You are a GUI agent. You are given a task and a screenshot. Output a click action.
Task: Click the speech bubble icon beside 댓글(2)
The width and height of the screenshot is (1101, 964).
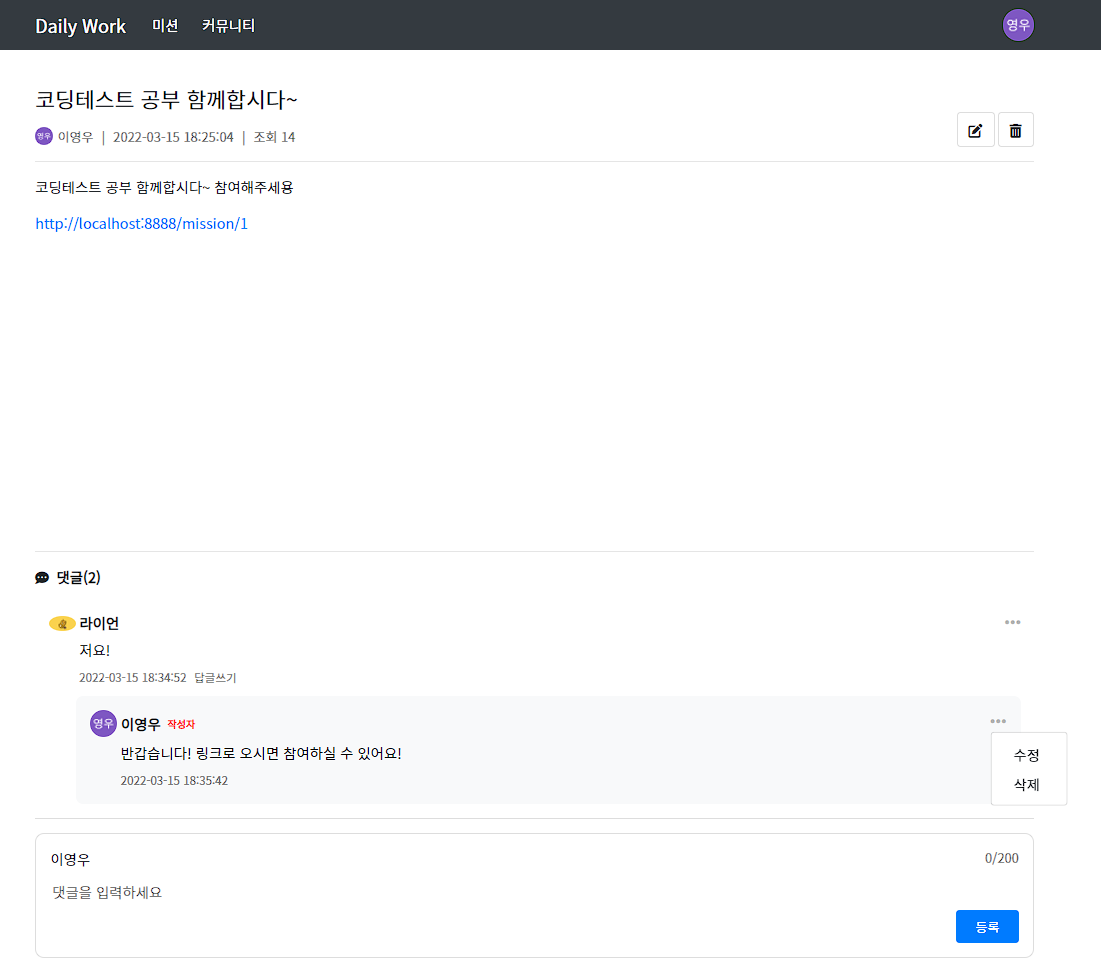[x=42, y=578]
